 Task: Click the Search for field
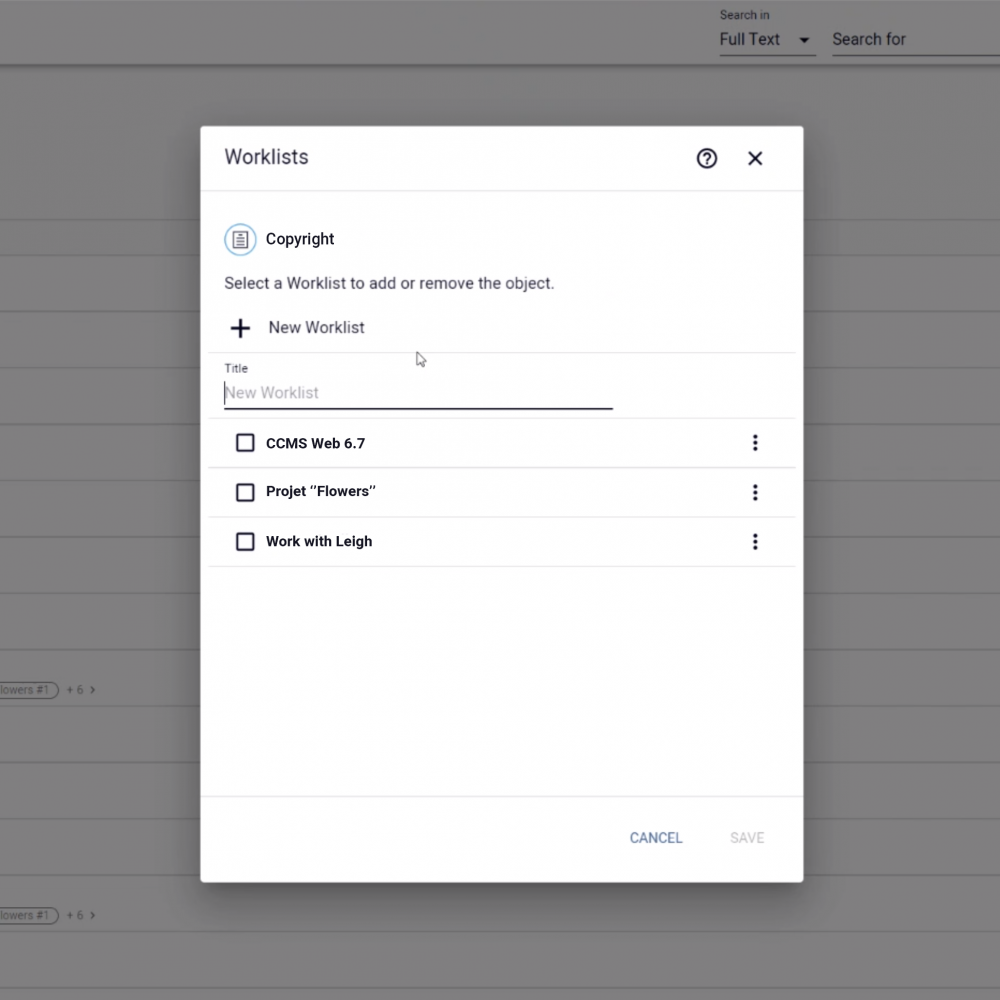pyautogui.click(x=916, y=40)
